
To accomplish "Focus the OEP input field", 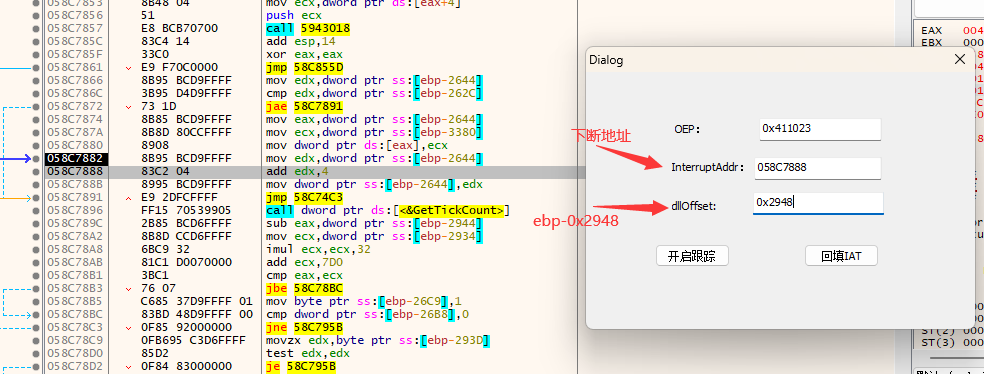I will click(820, 129).
